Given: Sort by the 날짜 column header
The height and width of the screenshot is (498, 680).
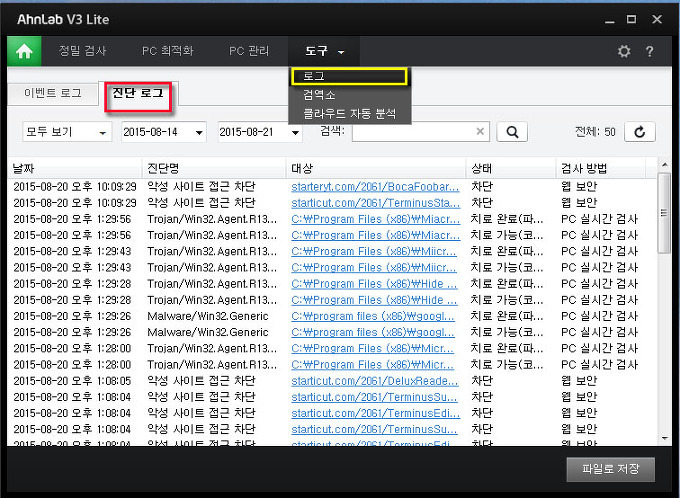Looking at the screenshot, I should (x=75, y=168).
